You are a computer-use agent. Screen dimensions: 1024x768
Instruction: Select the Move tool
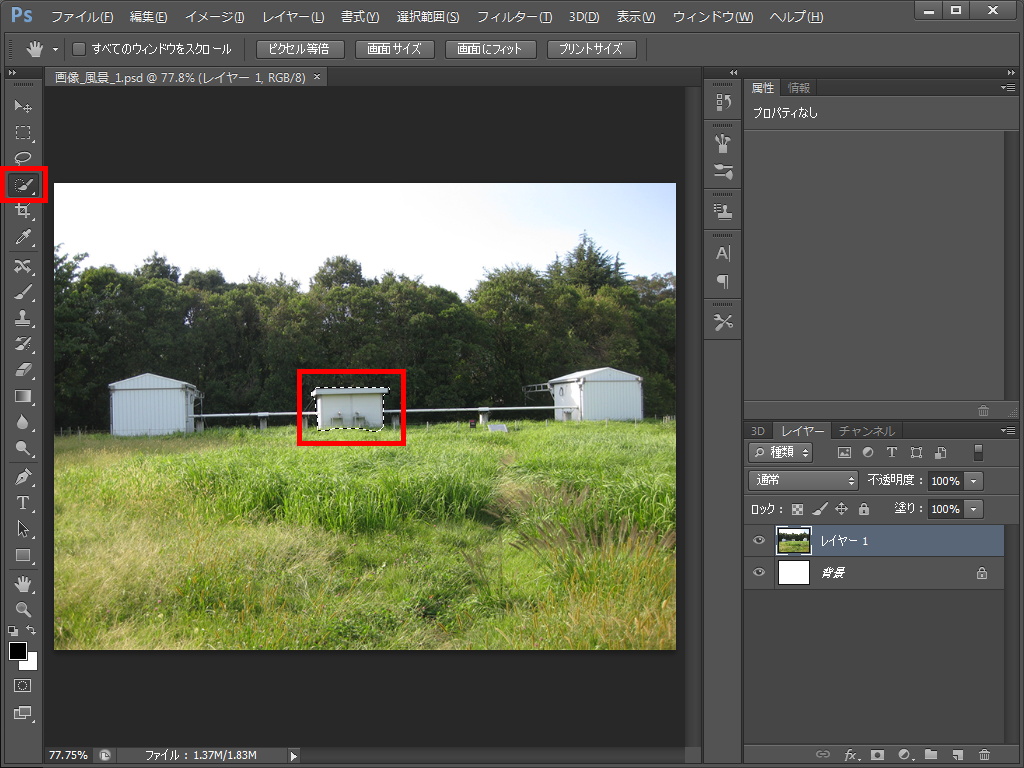point(24,106)
